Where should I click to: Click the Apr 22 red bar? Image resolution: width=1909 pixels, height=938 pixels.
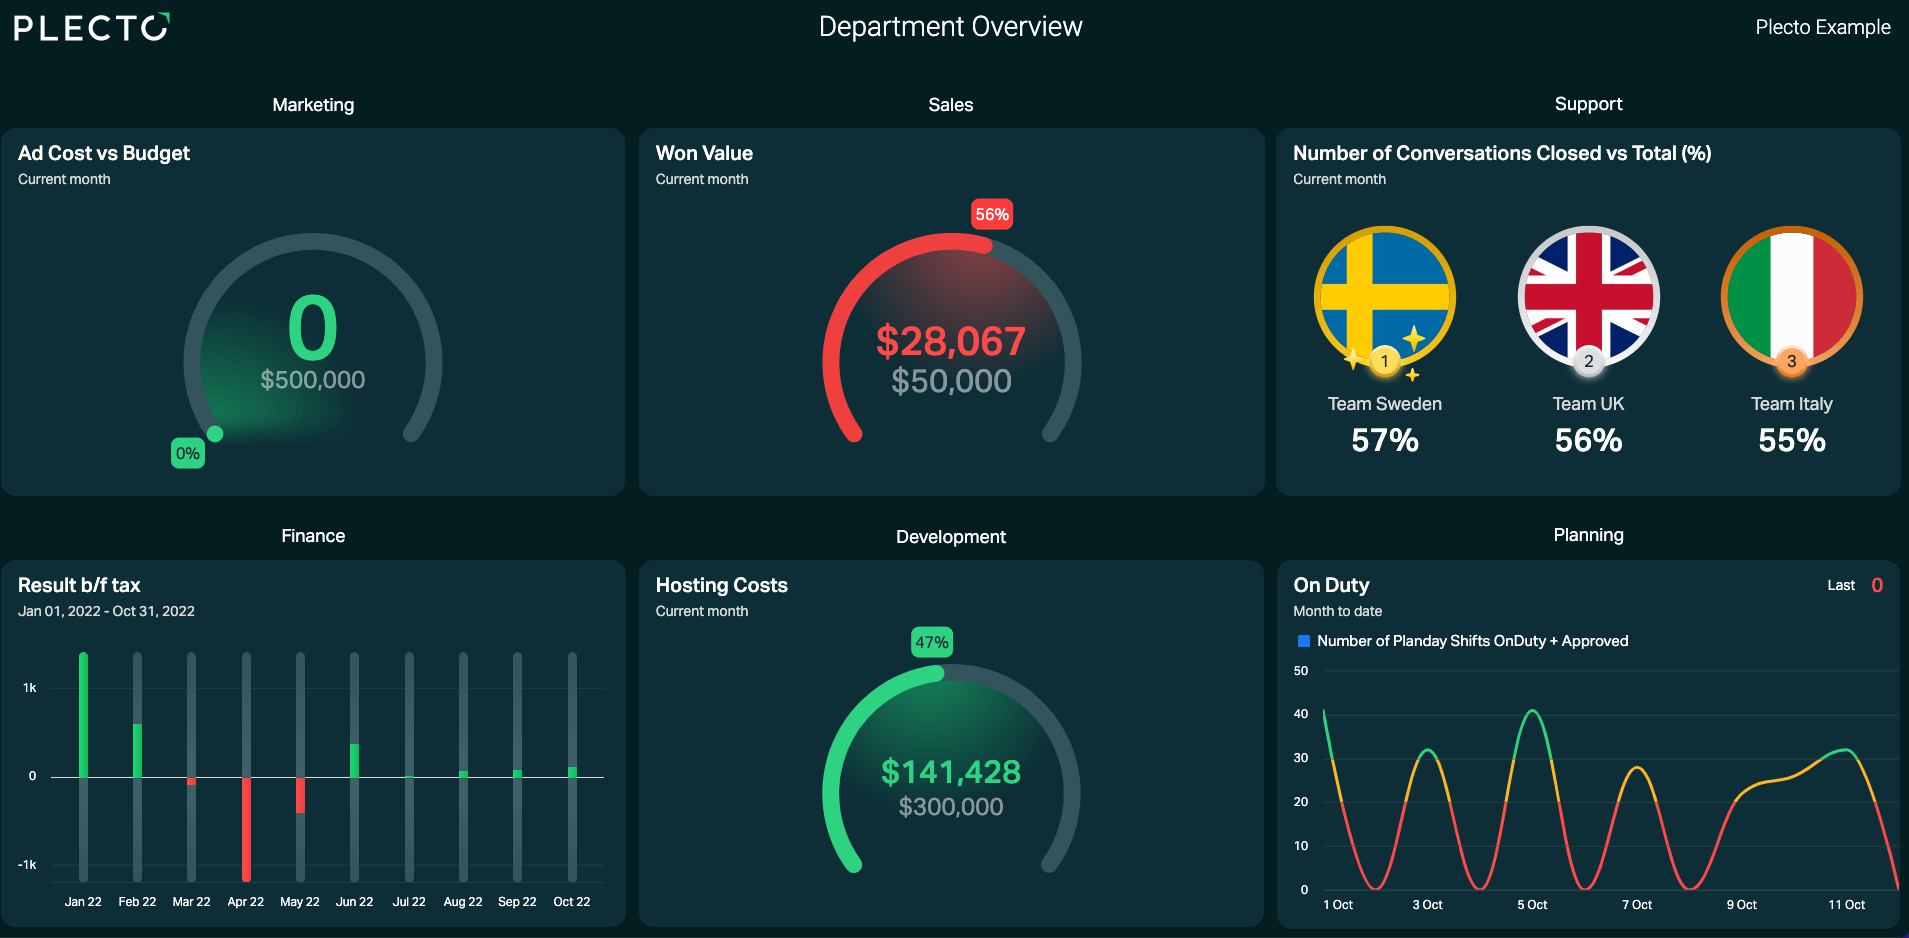[x=246, y=828]
